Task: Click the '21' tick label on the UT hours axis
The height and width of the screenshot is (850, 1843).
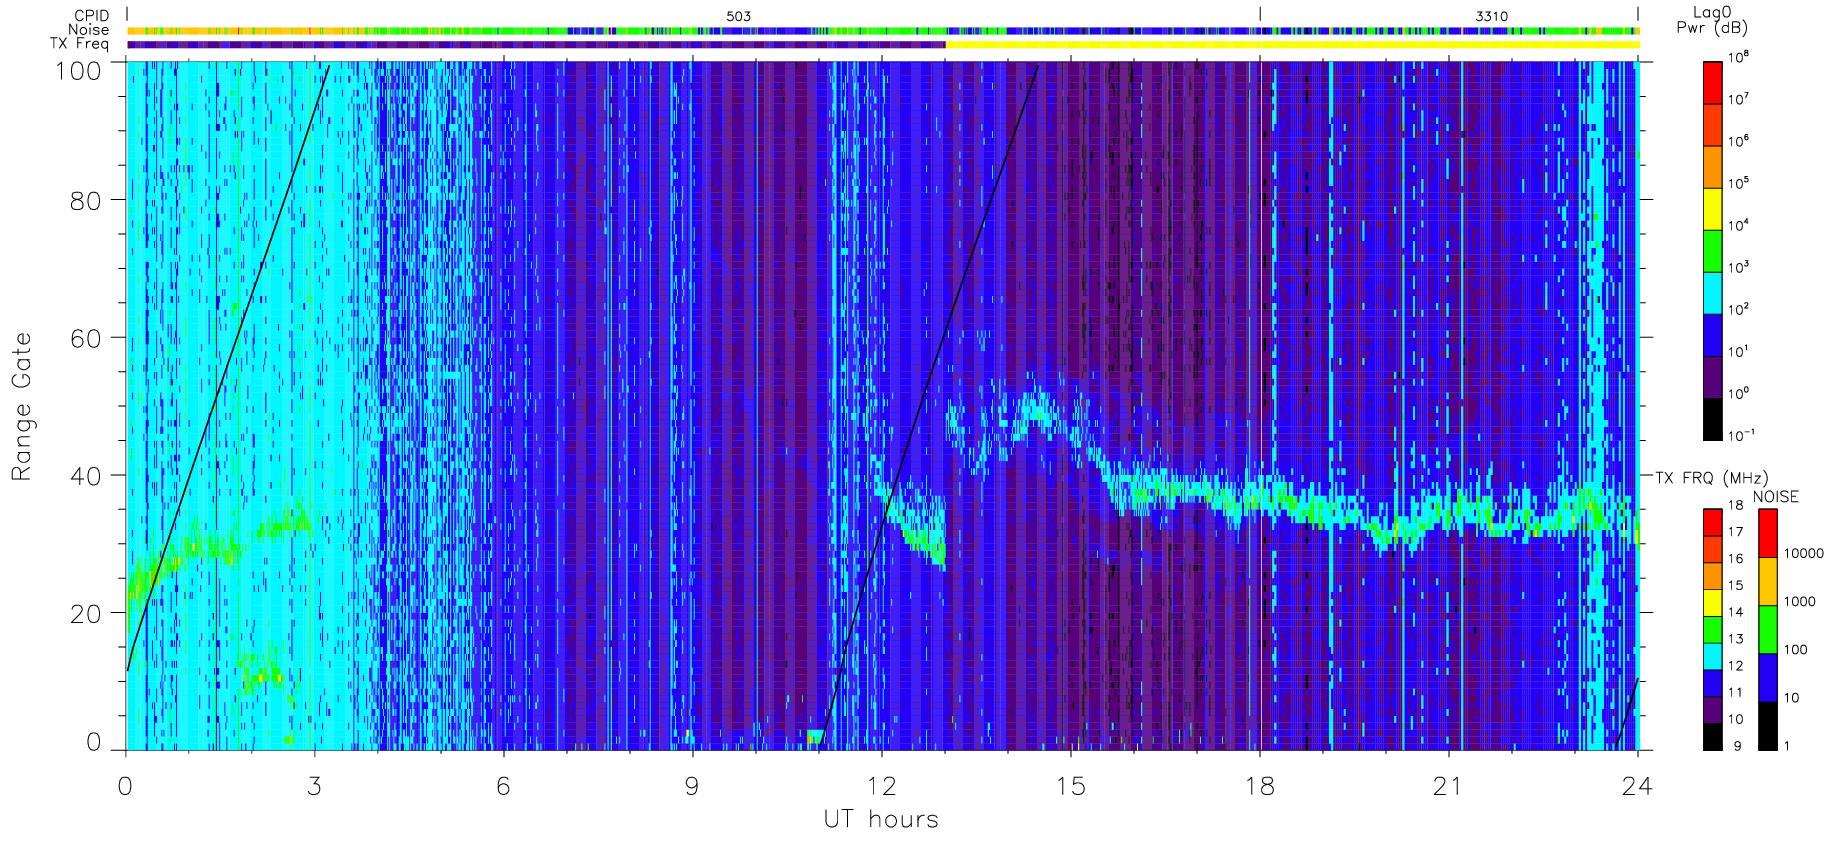Action: point(1448,787)
